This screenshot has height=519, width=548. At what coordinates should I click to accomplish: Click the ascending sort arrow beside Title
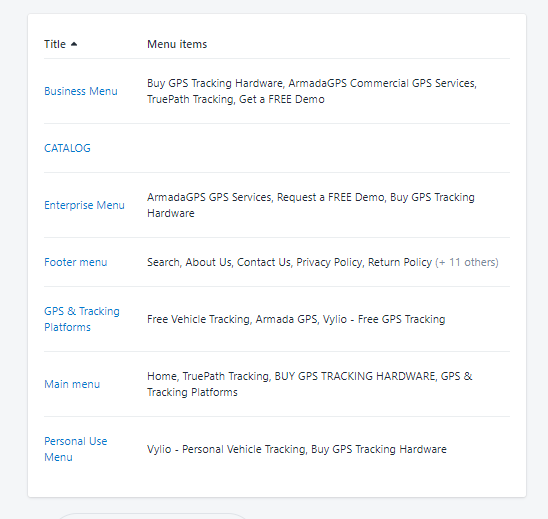(x=74, y=44)
